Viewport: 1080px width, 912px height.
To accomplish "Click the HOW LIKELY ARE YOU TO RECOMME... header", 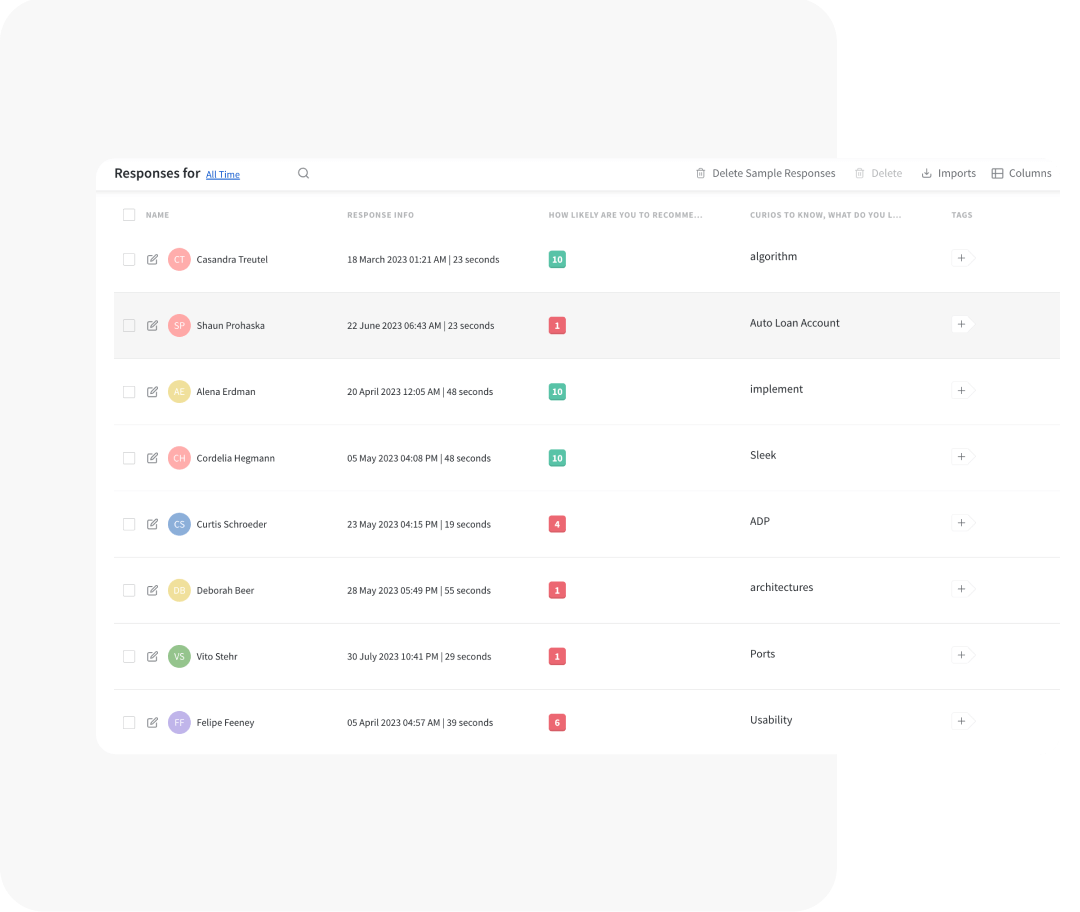I will click(625, 215).
